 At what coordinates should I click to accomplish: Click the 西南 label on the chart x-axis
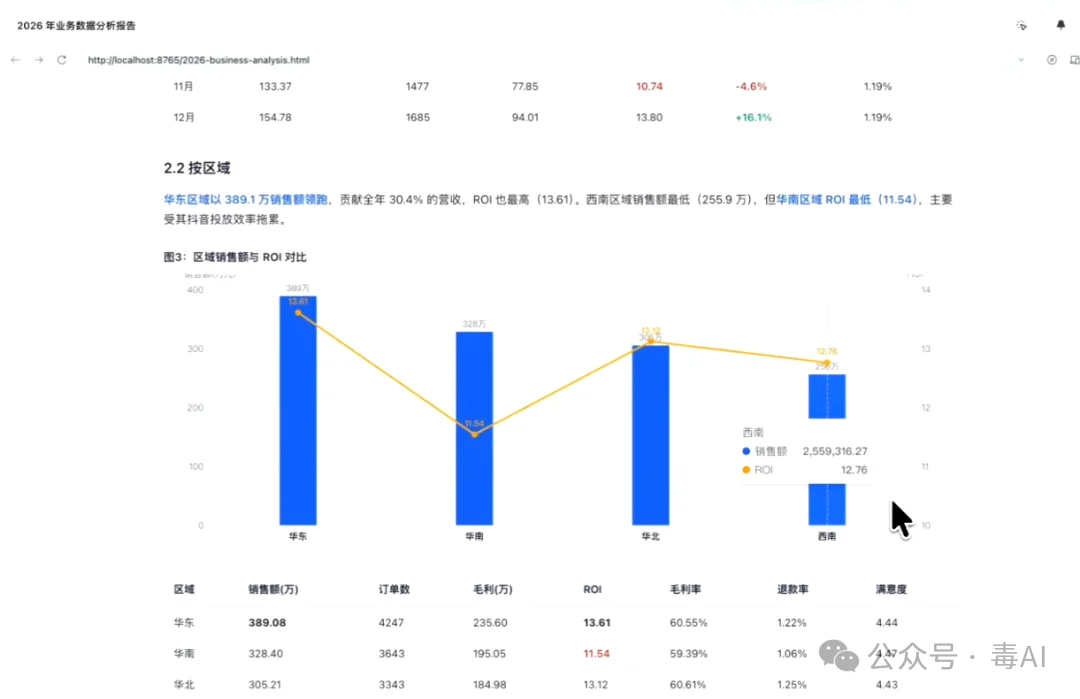tap(827, 536)
